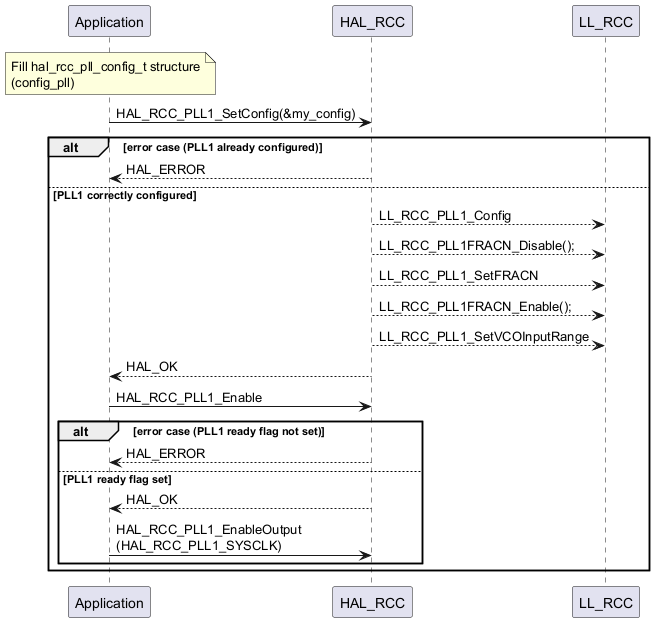The image size is (655, 622).
Task: Click the bottom HAL_RCC participant box
Action: click(370, 602)
